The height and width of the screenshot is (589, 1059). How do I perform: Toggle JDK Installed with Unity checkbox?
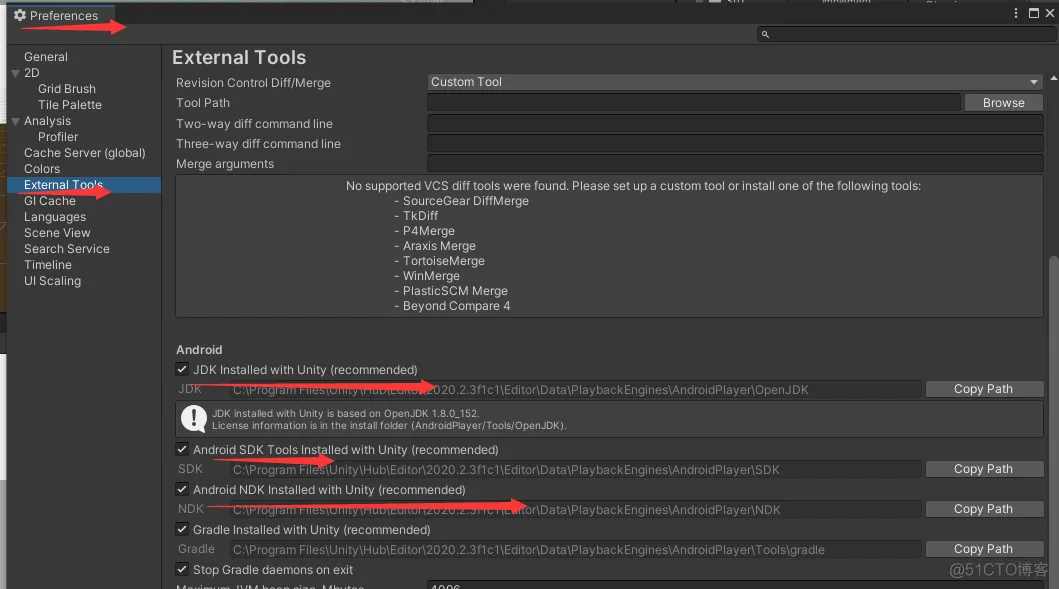182,369
